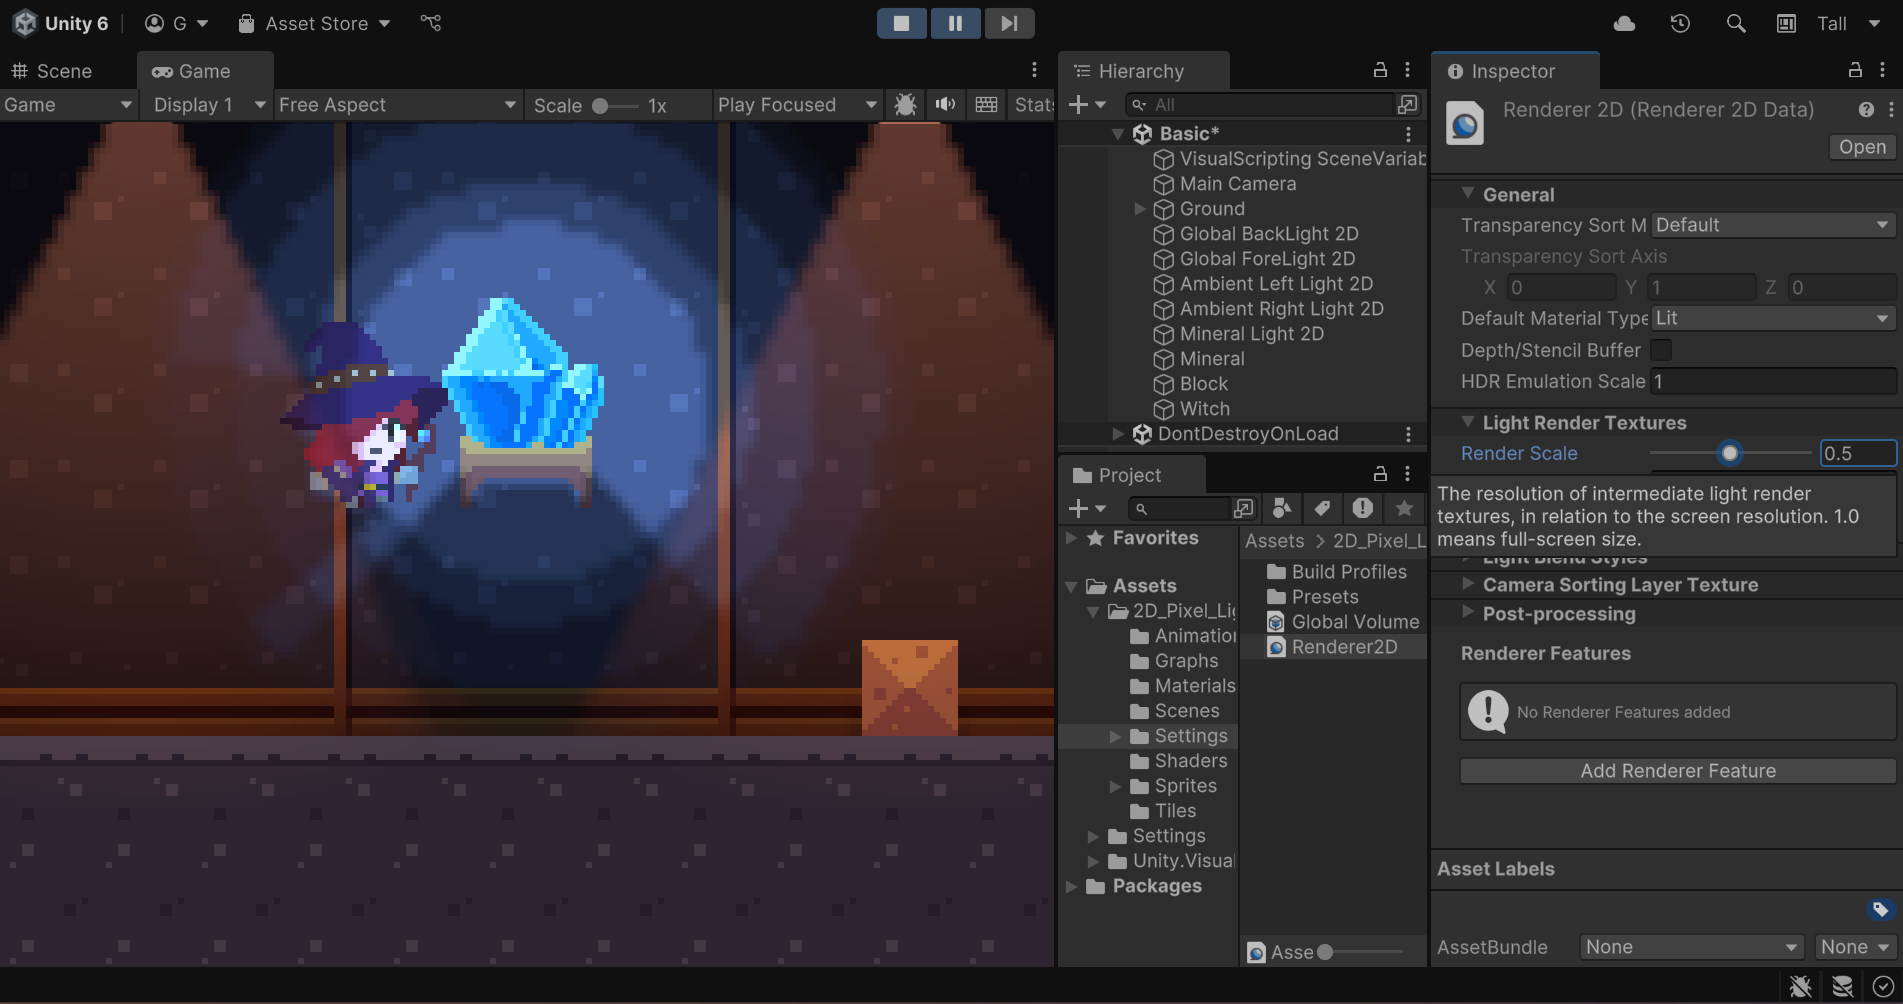The height and width of the screenshot is (1004, 1903).
Task: Click the Render Scale slider handle
Action: [1729, 453]
